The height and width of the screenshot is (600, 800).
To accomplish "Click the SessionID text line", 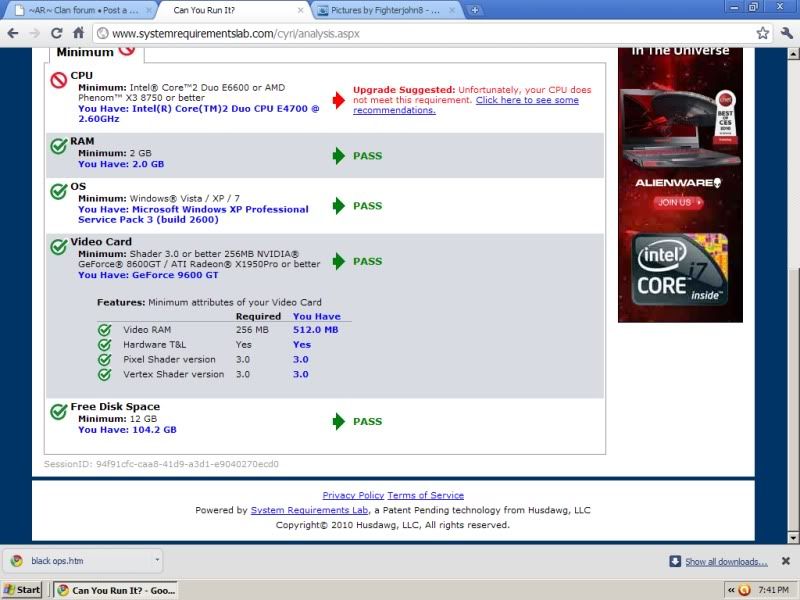I will (161, 464).
